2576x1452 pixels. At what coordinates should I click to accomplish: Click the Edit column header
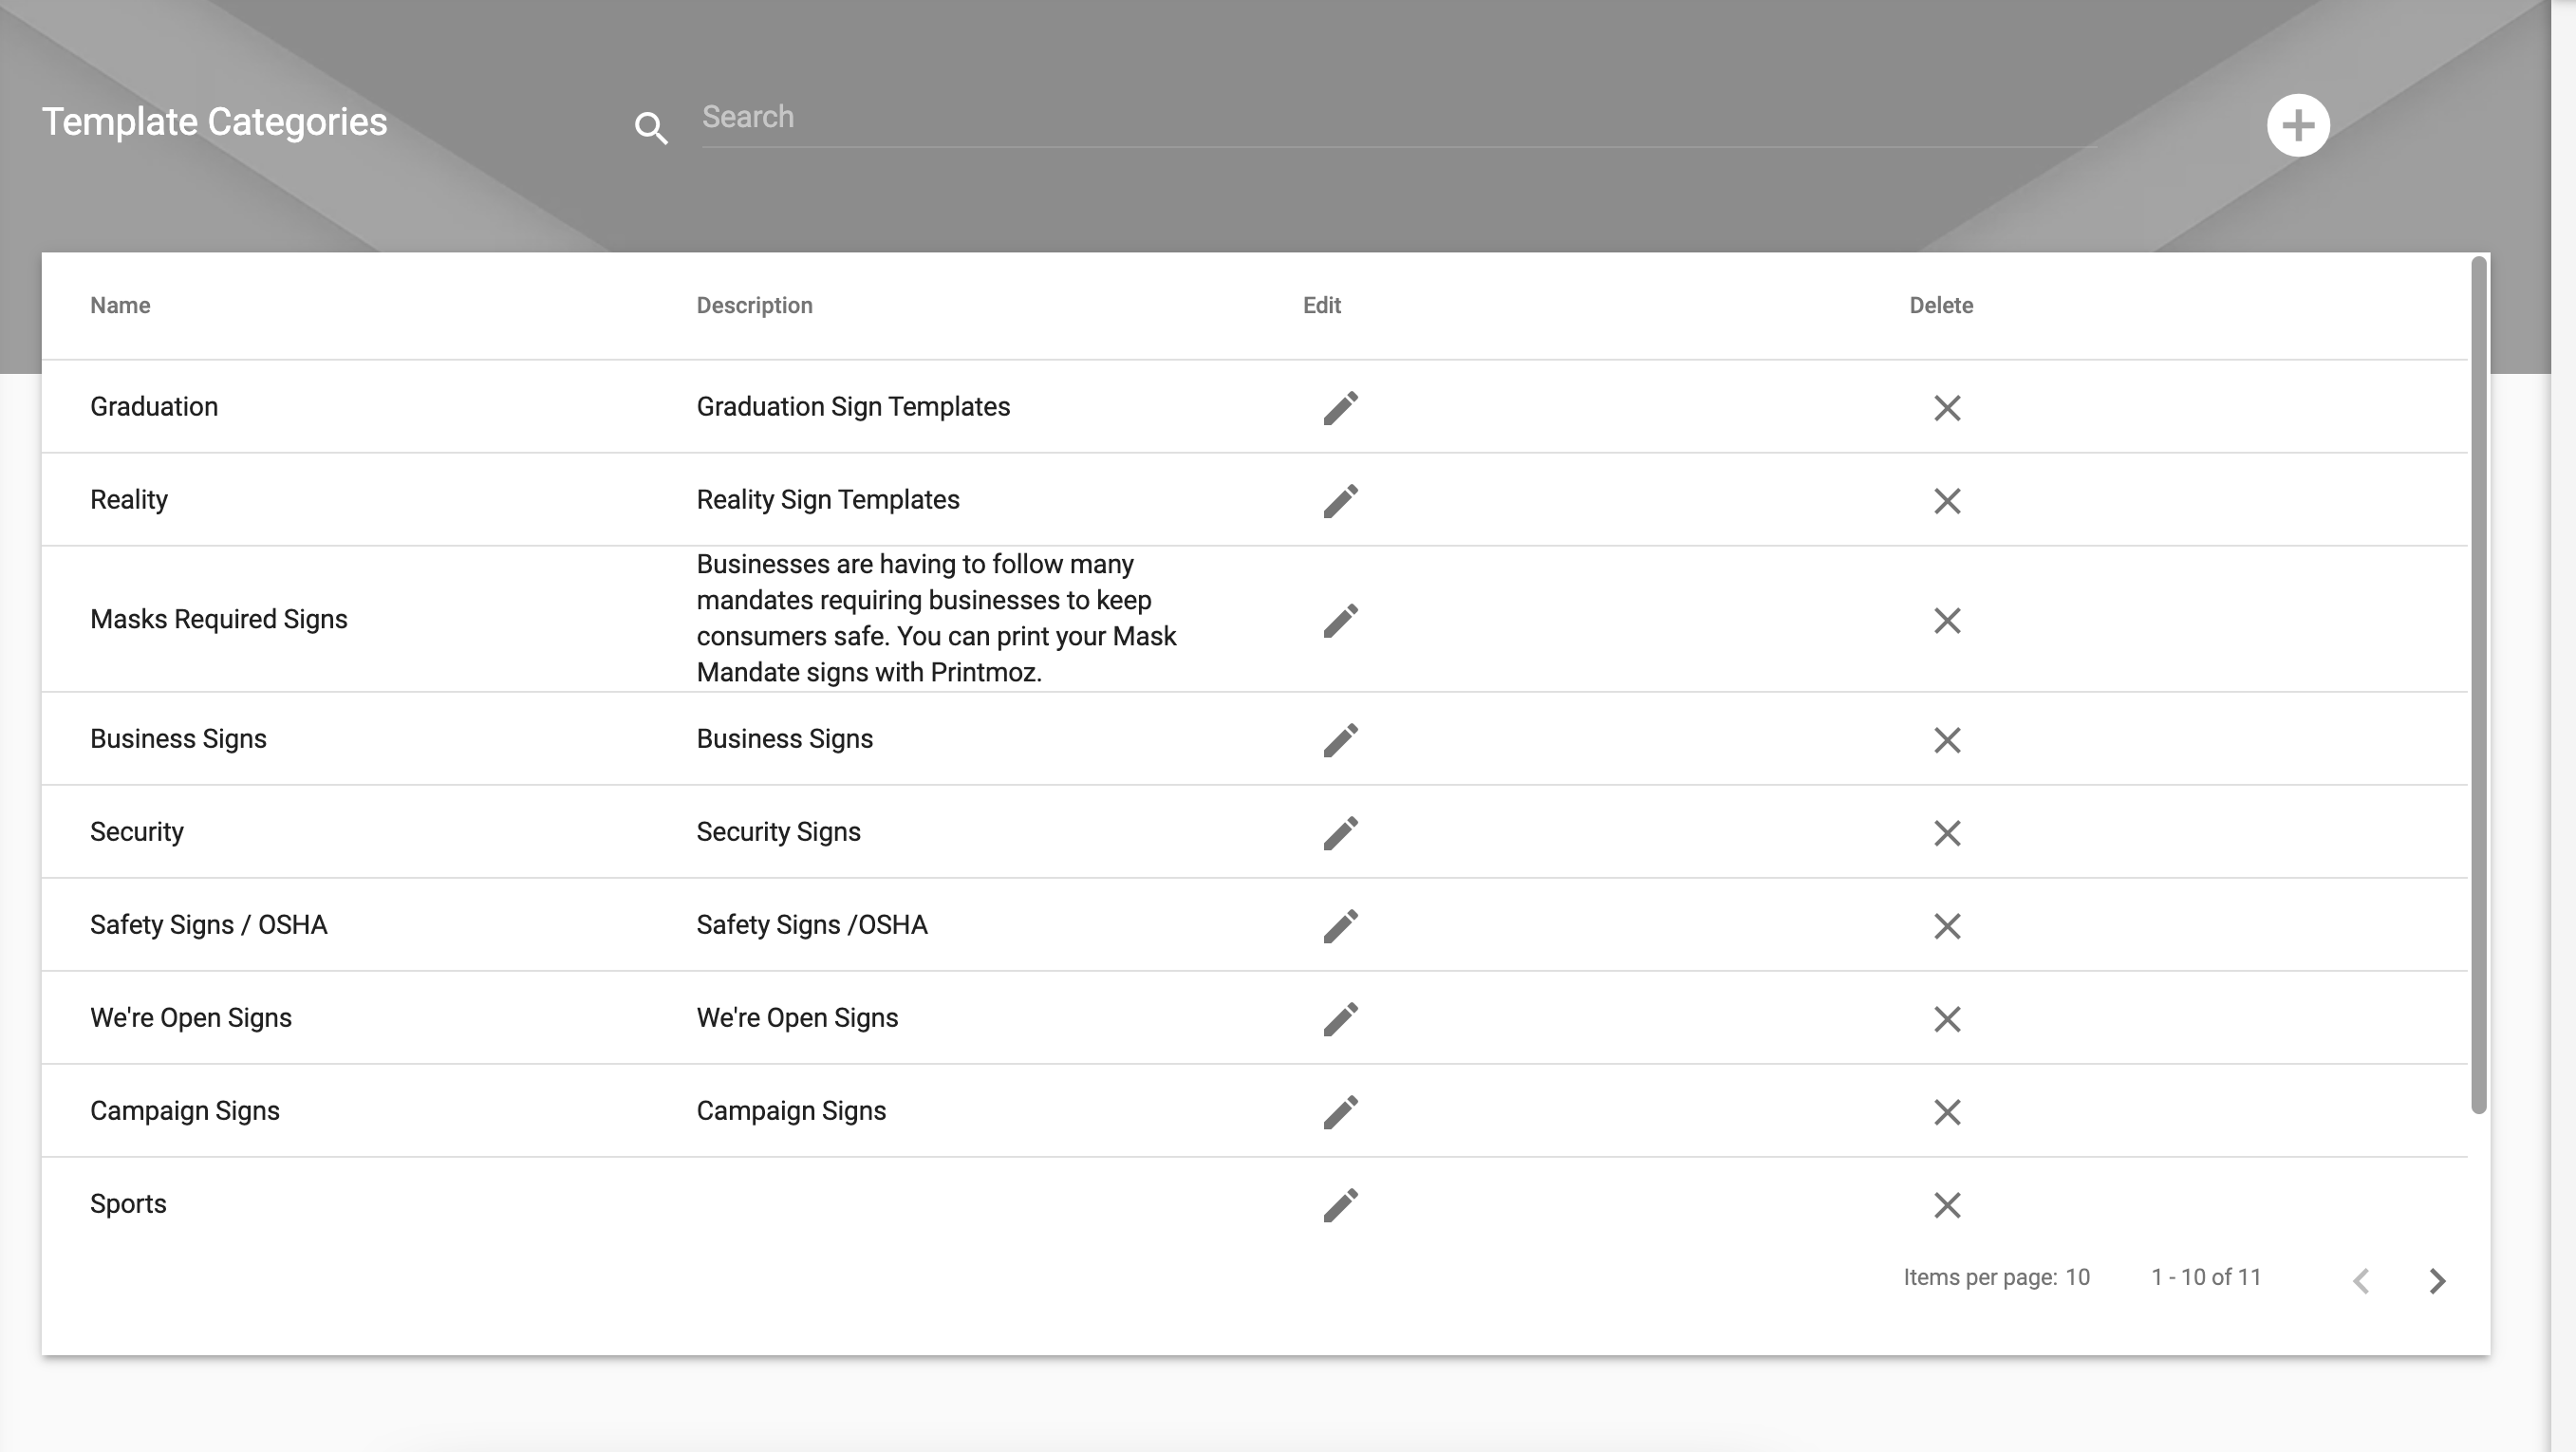(1321, 305)
